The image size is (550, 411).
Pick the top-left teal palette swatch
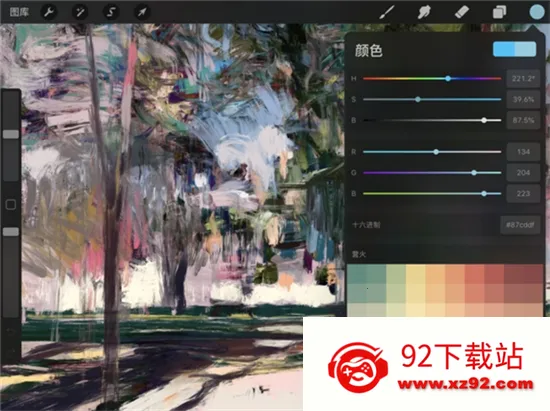pyautogui.click(x=357, y=274)
